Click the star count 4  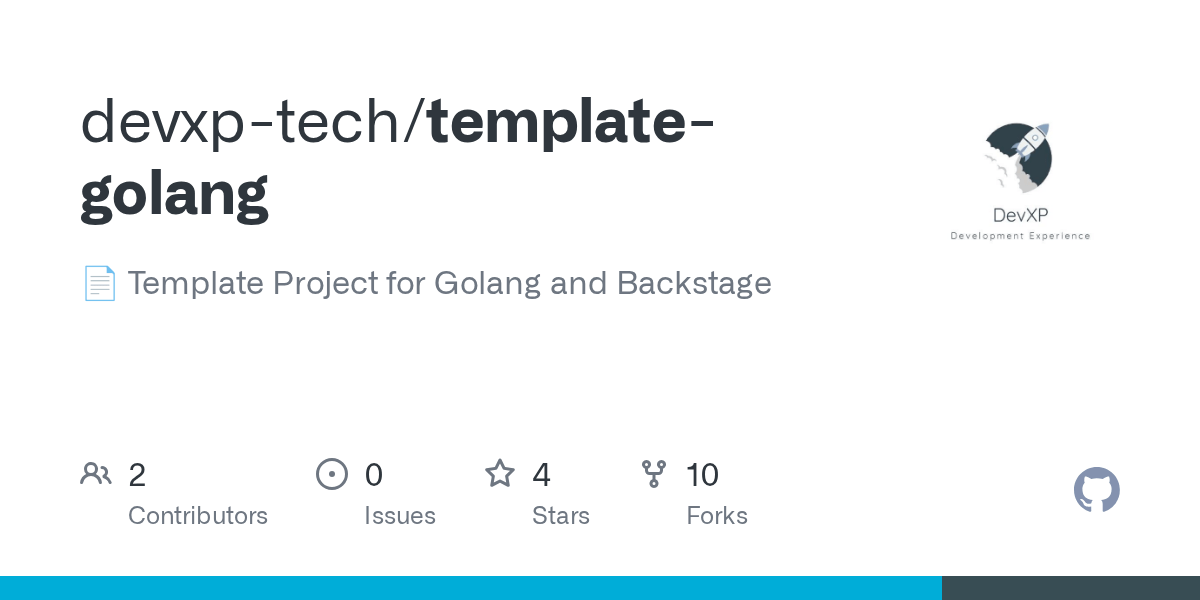541,475
